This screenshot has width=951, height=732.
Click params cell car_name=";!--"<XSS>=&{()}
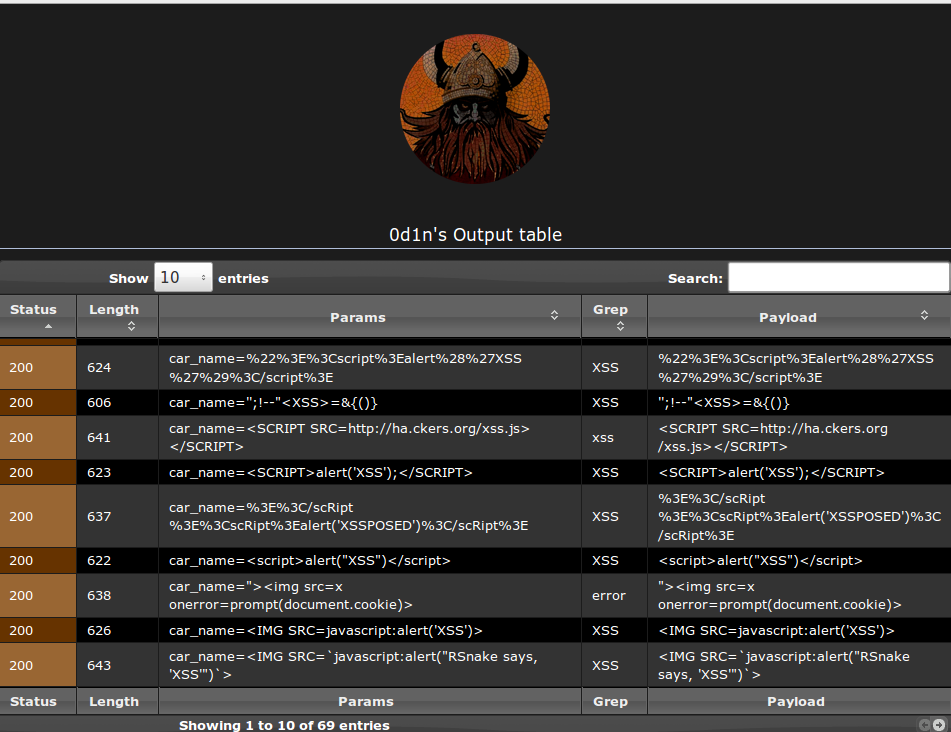pyautogui.click(x=370, y=403)
